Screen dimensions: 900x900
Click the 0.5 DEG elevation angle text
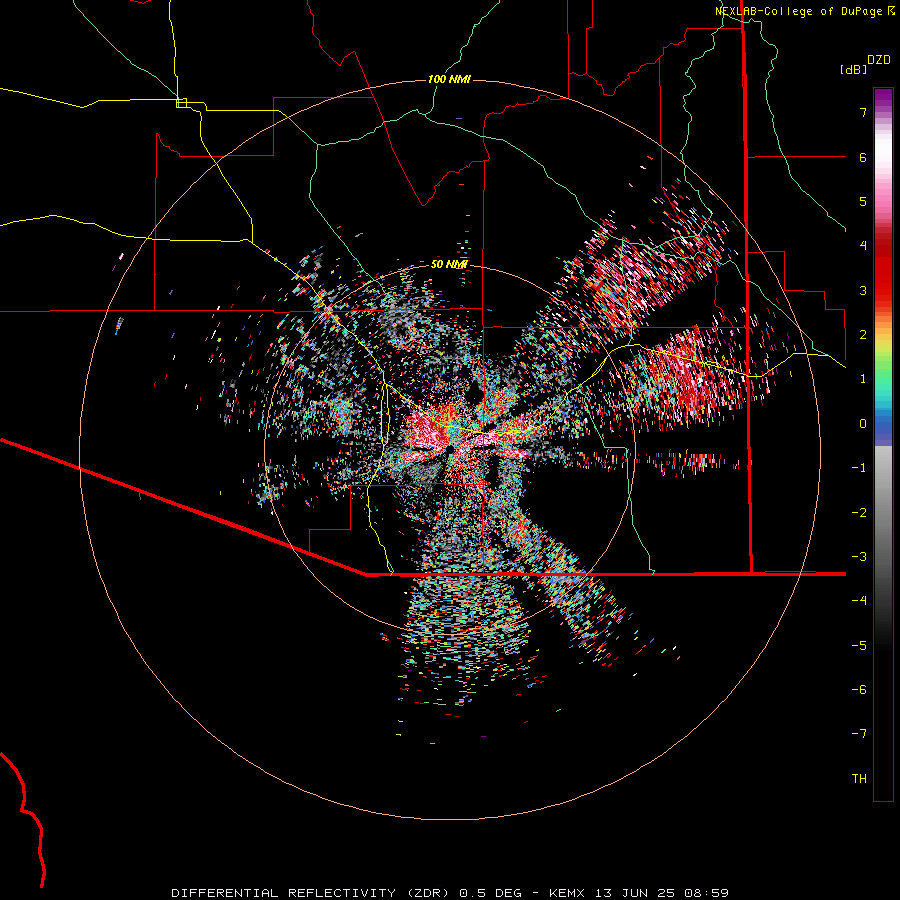coord(491,893)
